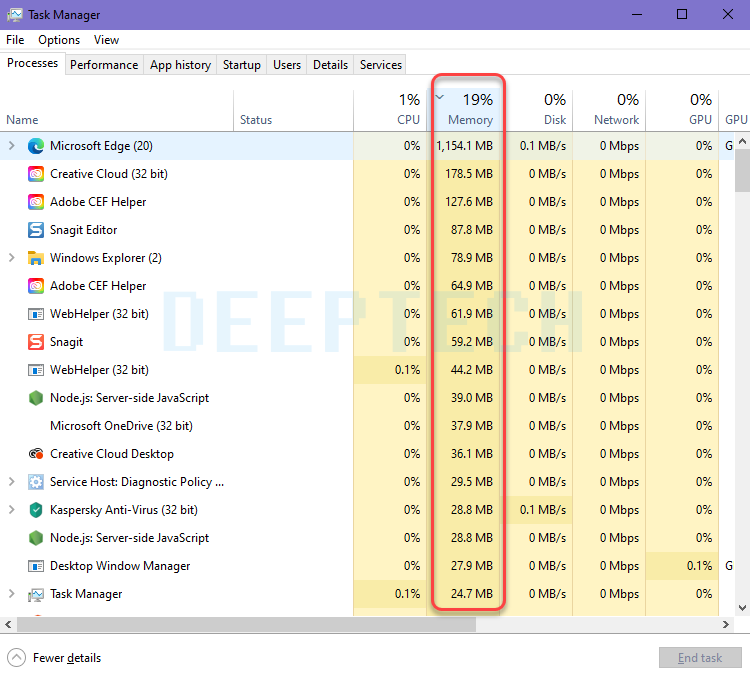Click the 44.2 MB WebHelper icon
750x677 pixels.
36,370
